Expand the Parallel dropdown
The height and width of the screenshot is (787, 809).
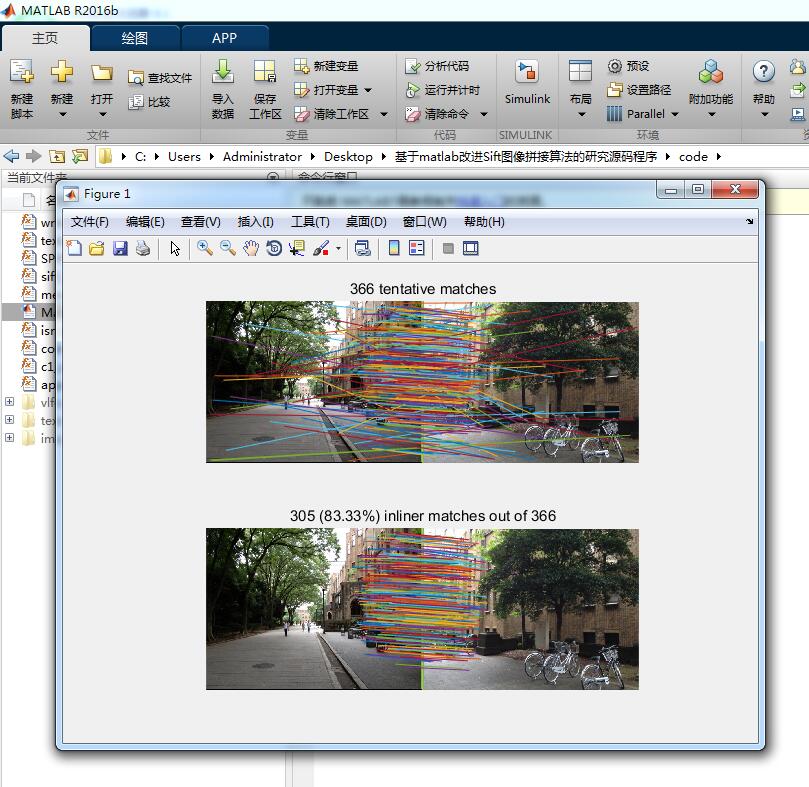[675, 114]
